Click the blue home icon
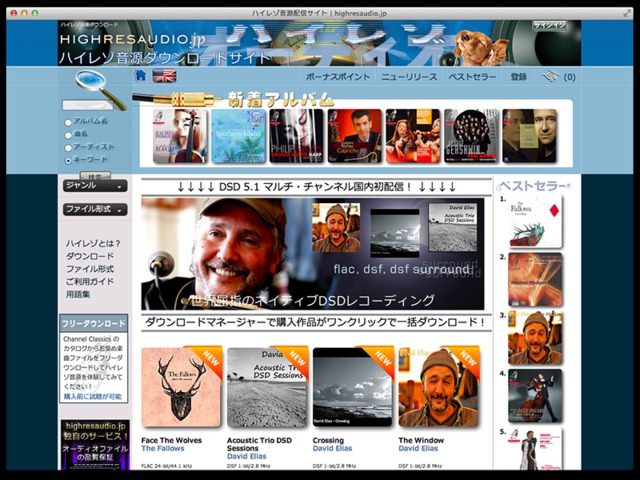This screenshot has height=480, width=640. tap(140, 76)
